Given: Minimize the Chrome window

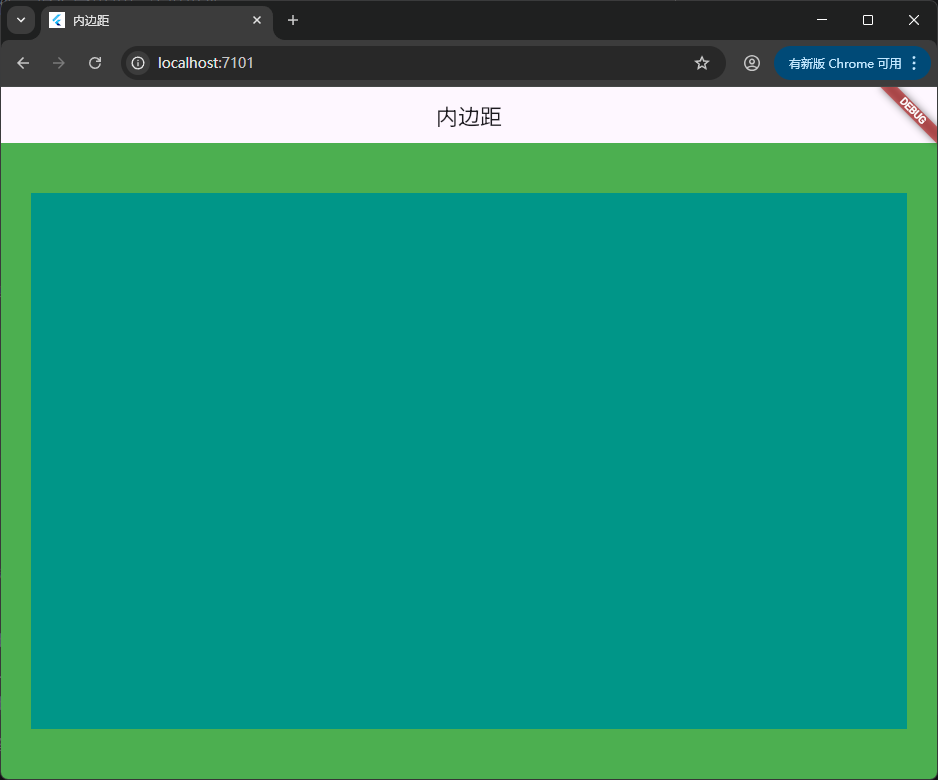Looking at the screenshot, I should (x=822, y=20).
